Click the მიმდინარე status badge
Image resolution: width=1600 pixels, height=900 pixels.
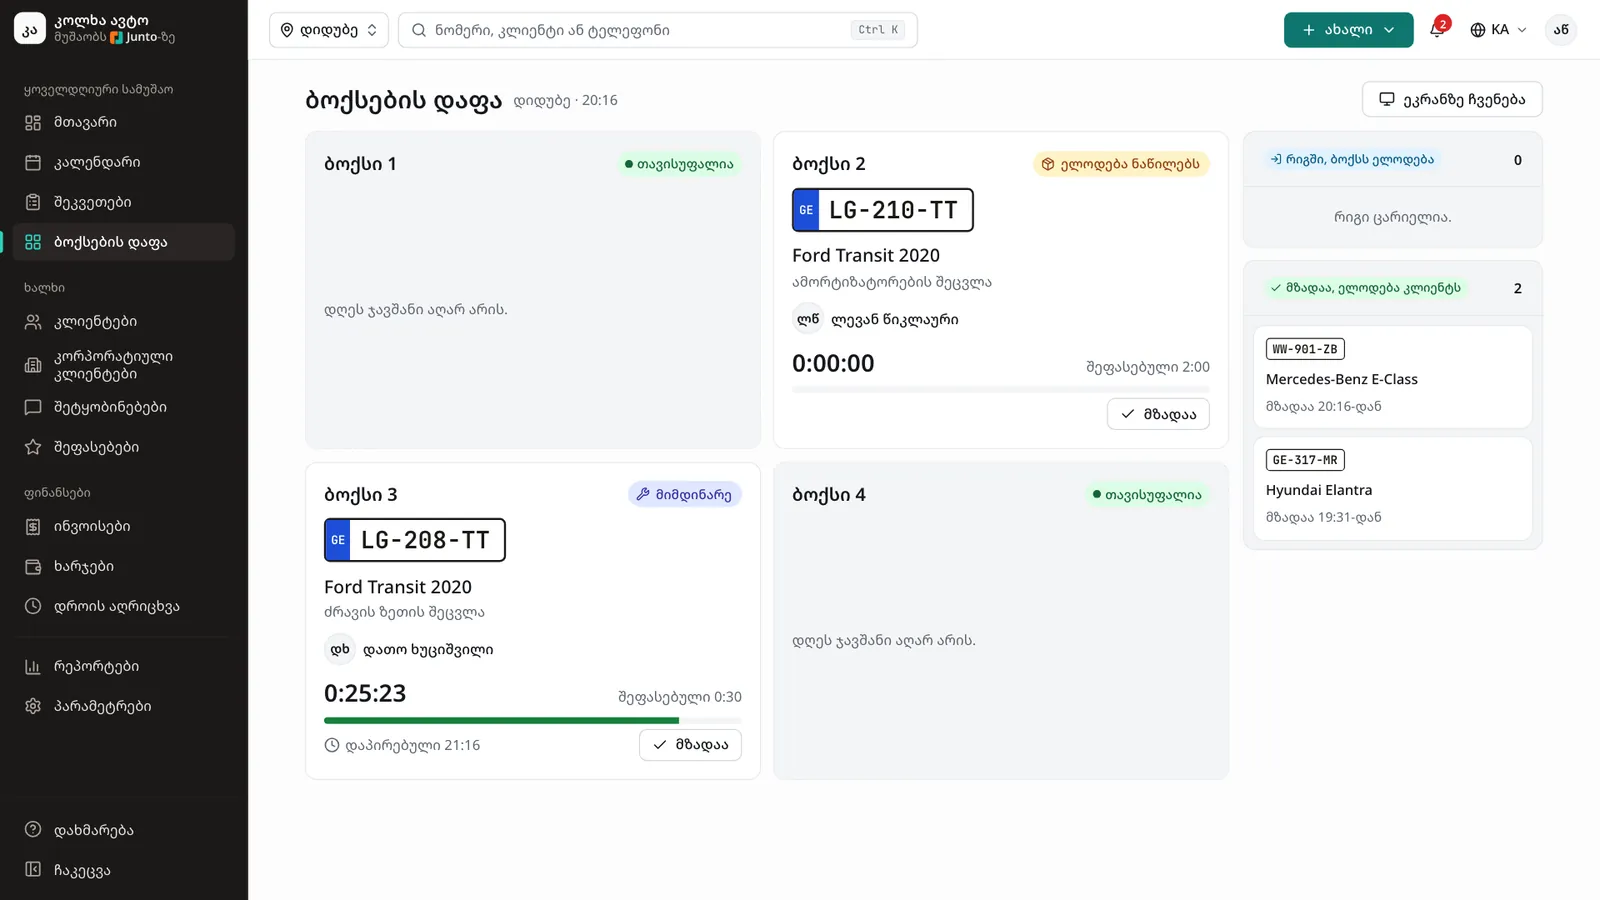click(x=685, y=494)
